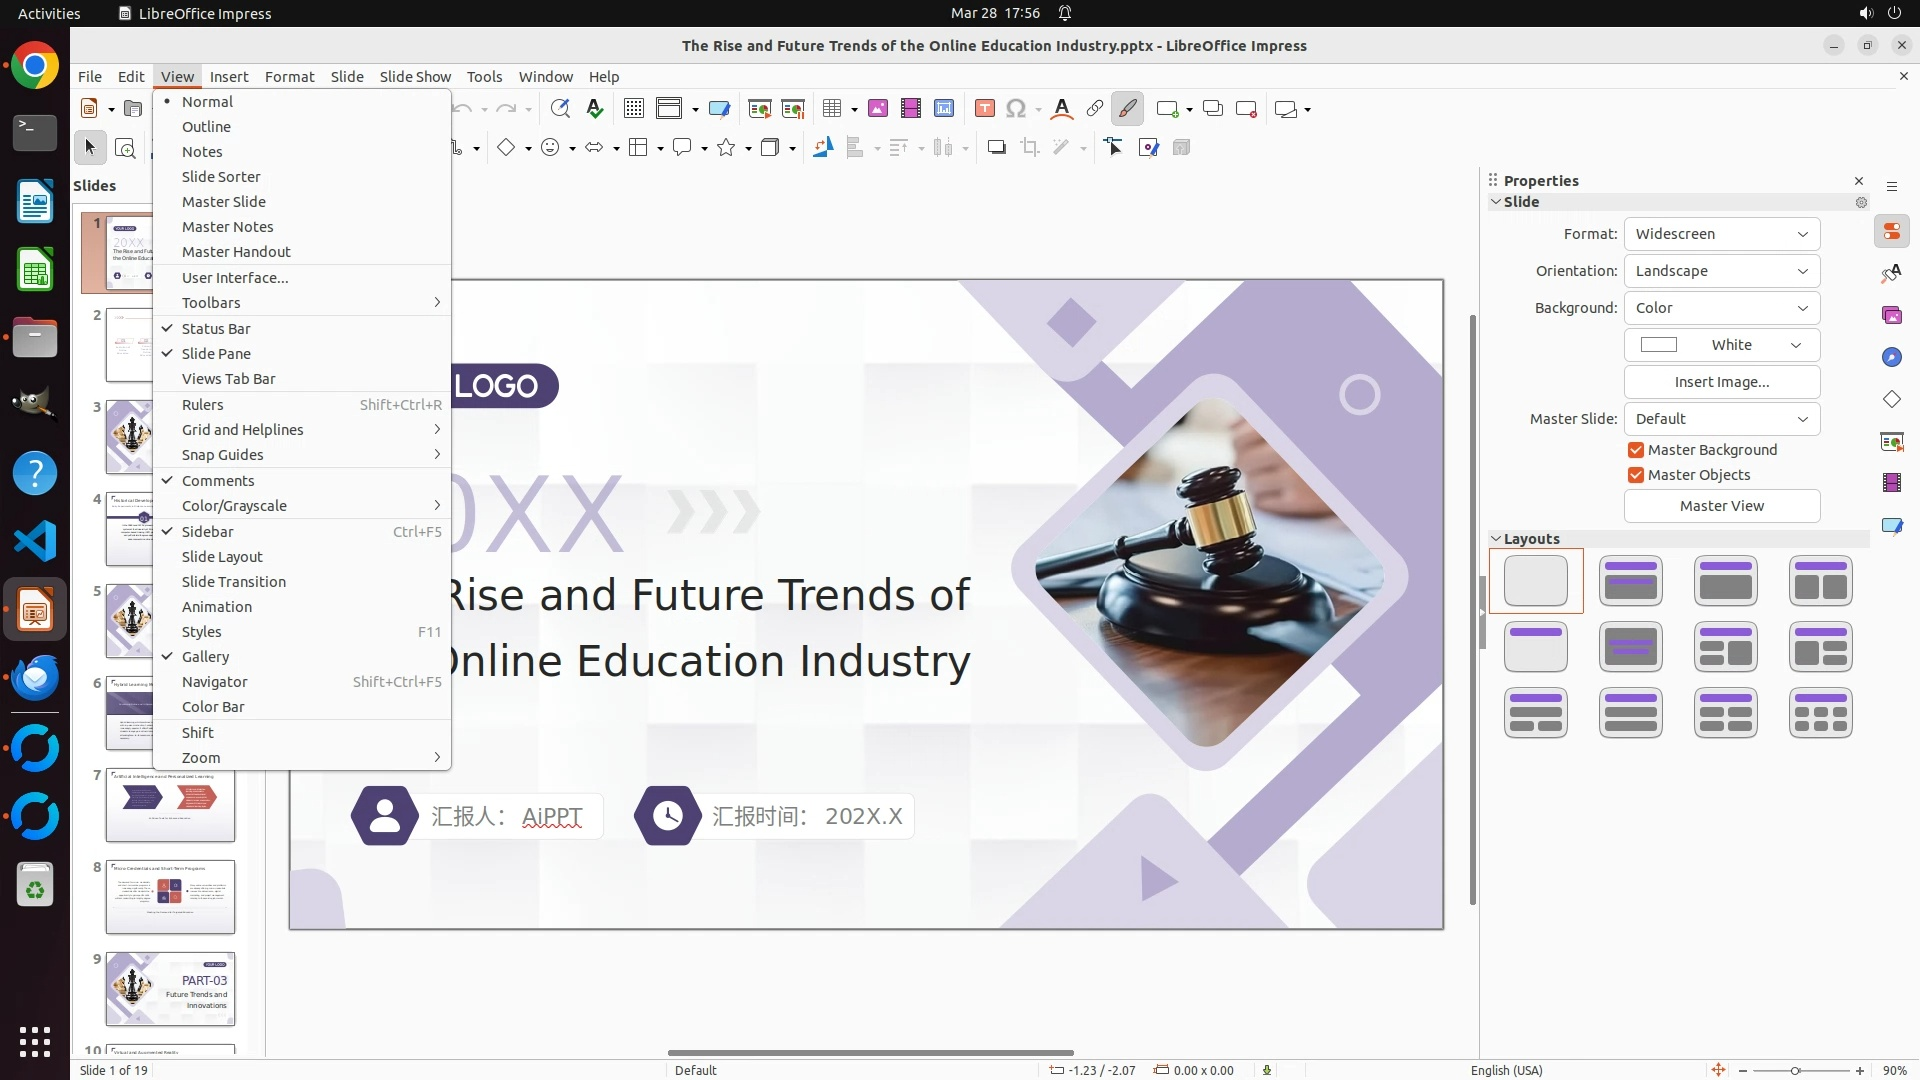Uncheck the Master Objects checkbox
The width and height of the screenshot is (1920, 1080).
1636,475
